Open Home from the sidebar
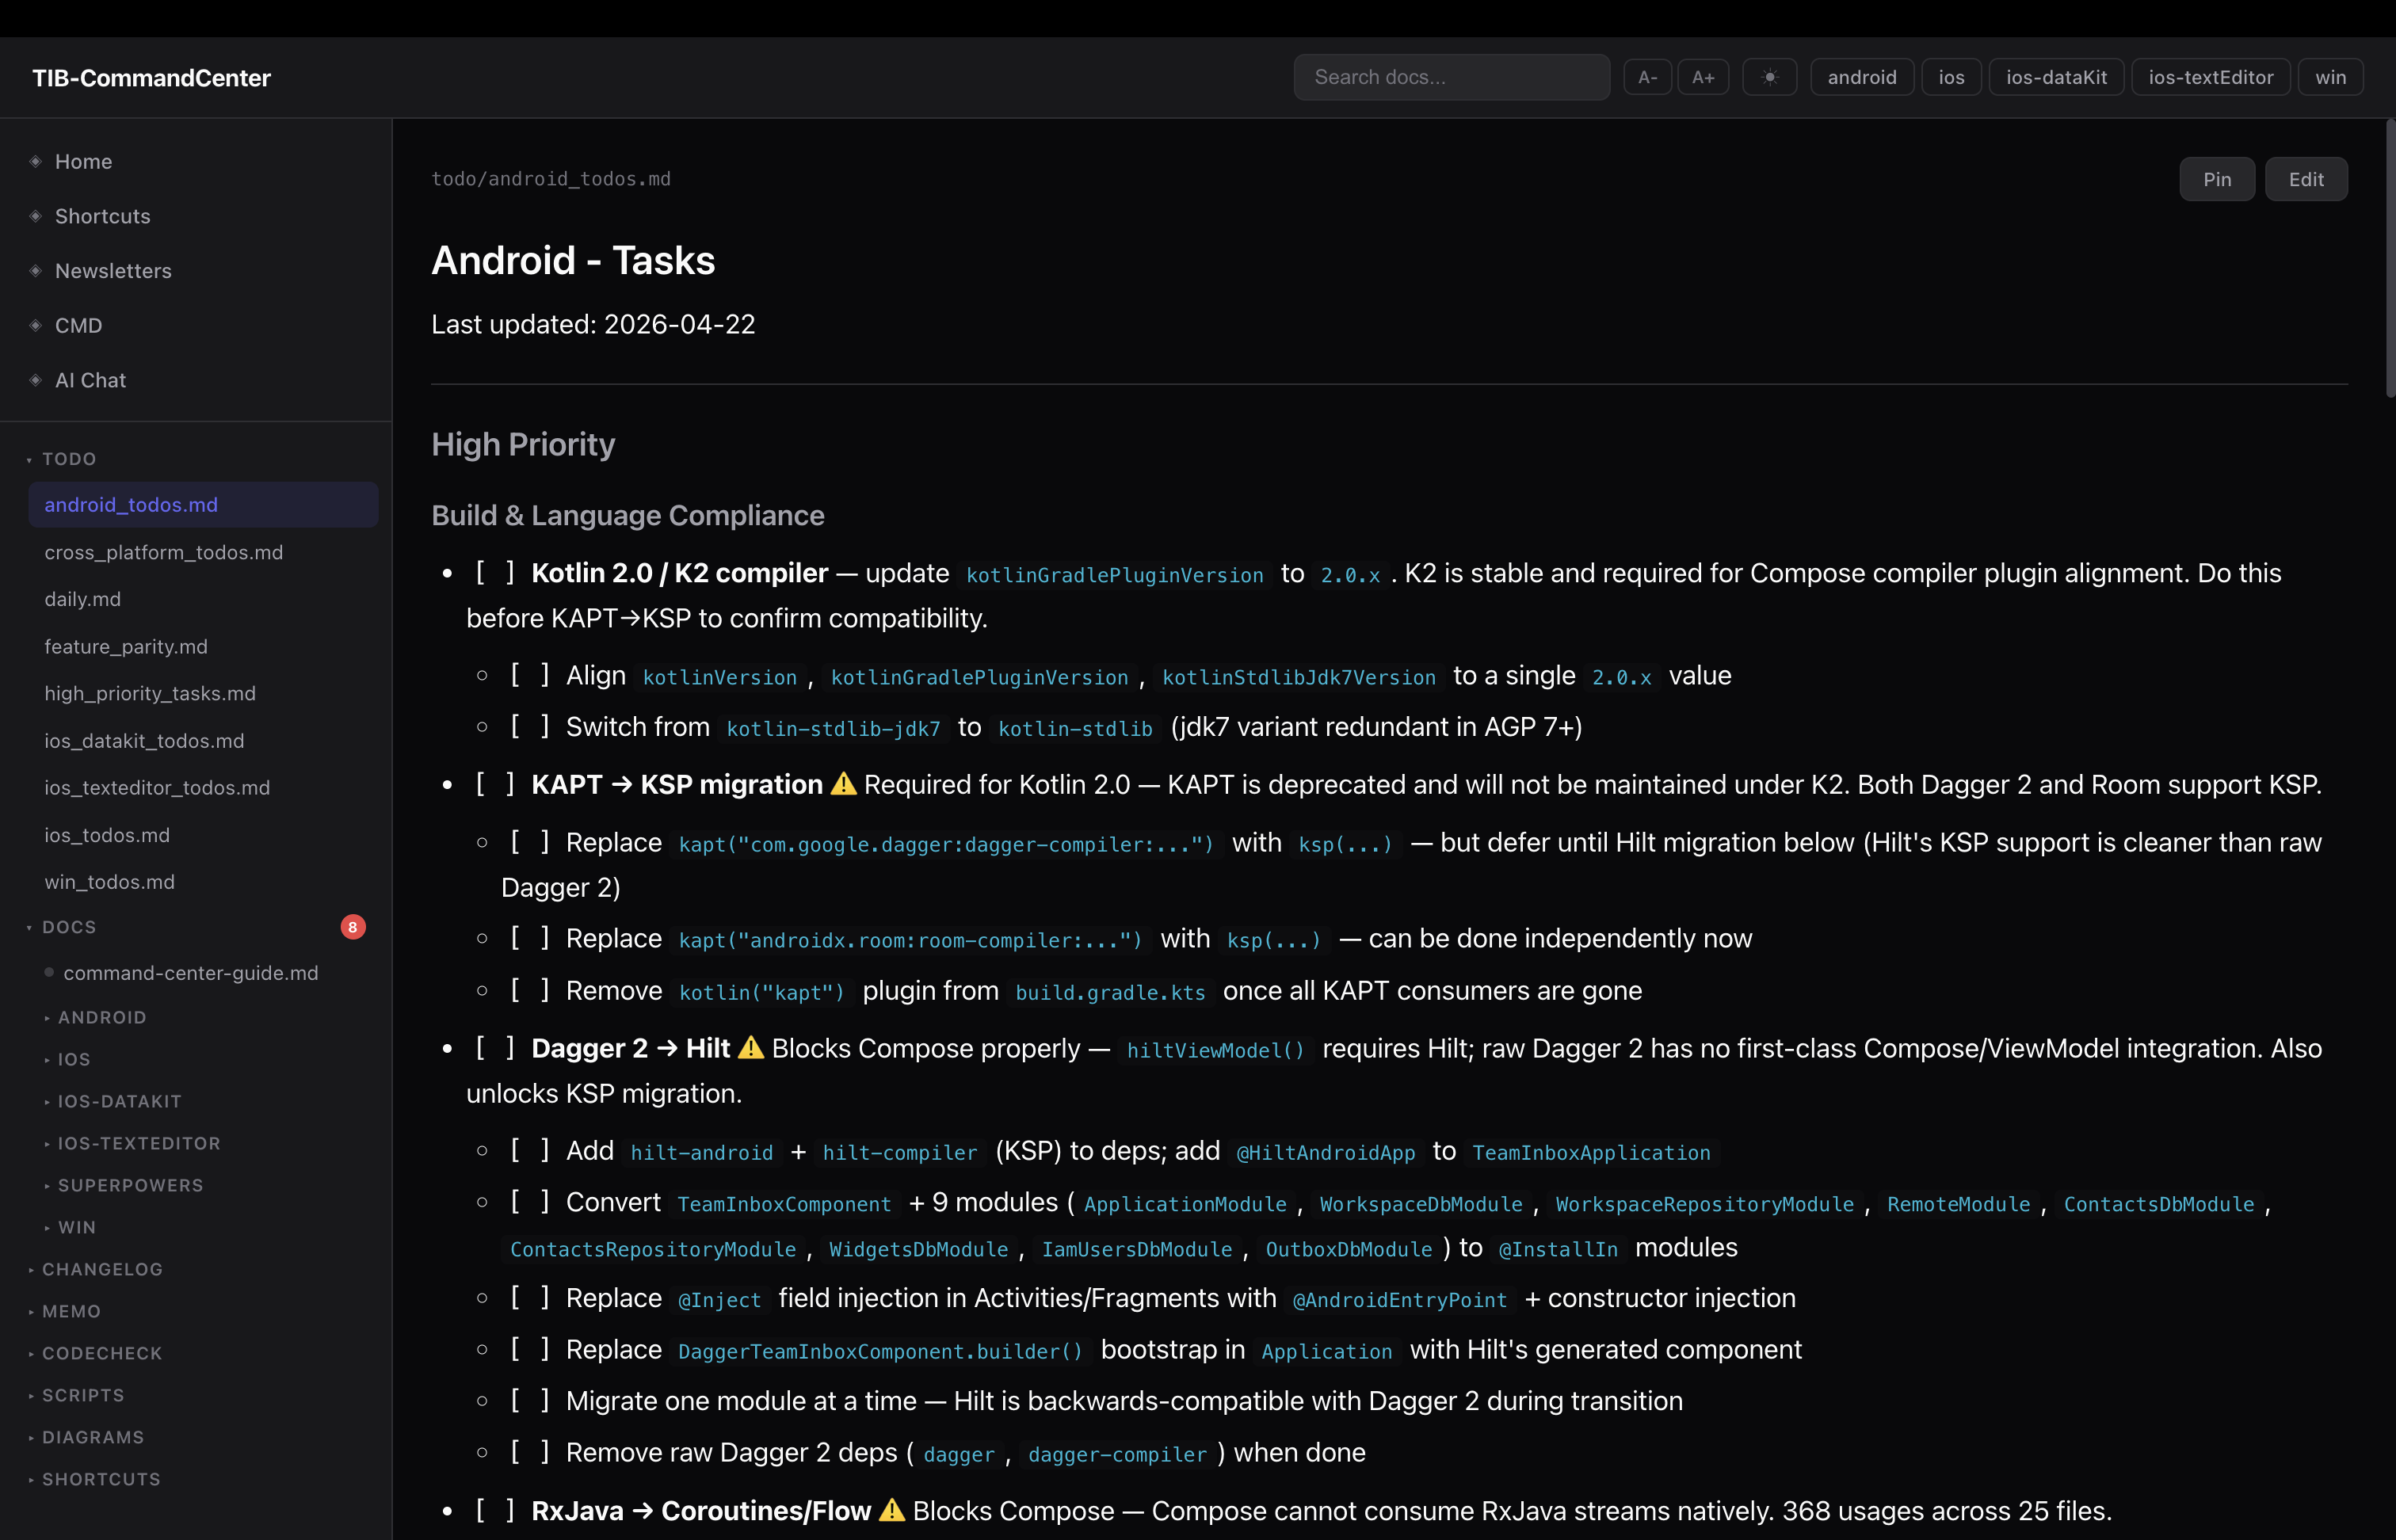Viewport: 2396px width, 1540px height. click(x=83, y=161)
